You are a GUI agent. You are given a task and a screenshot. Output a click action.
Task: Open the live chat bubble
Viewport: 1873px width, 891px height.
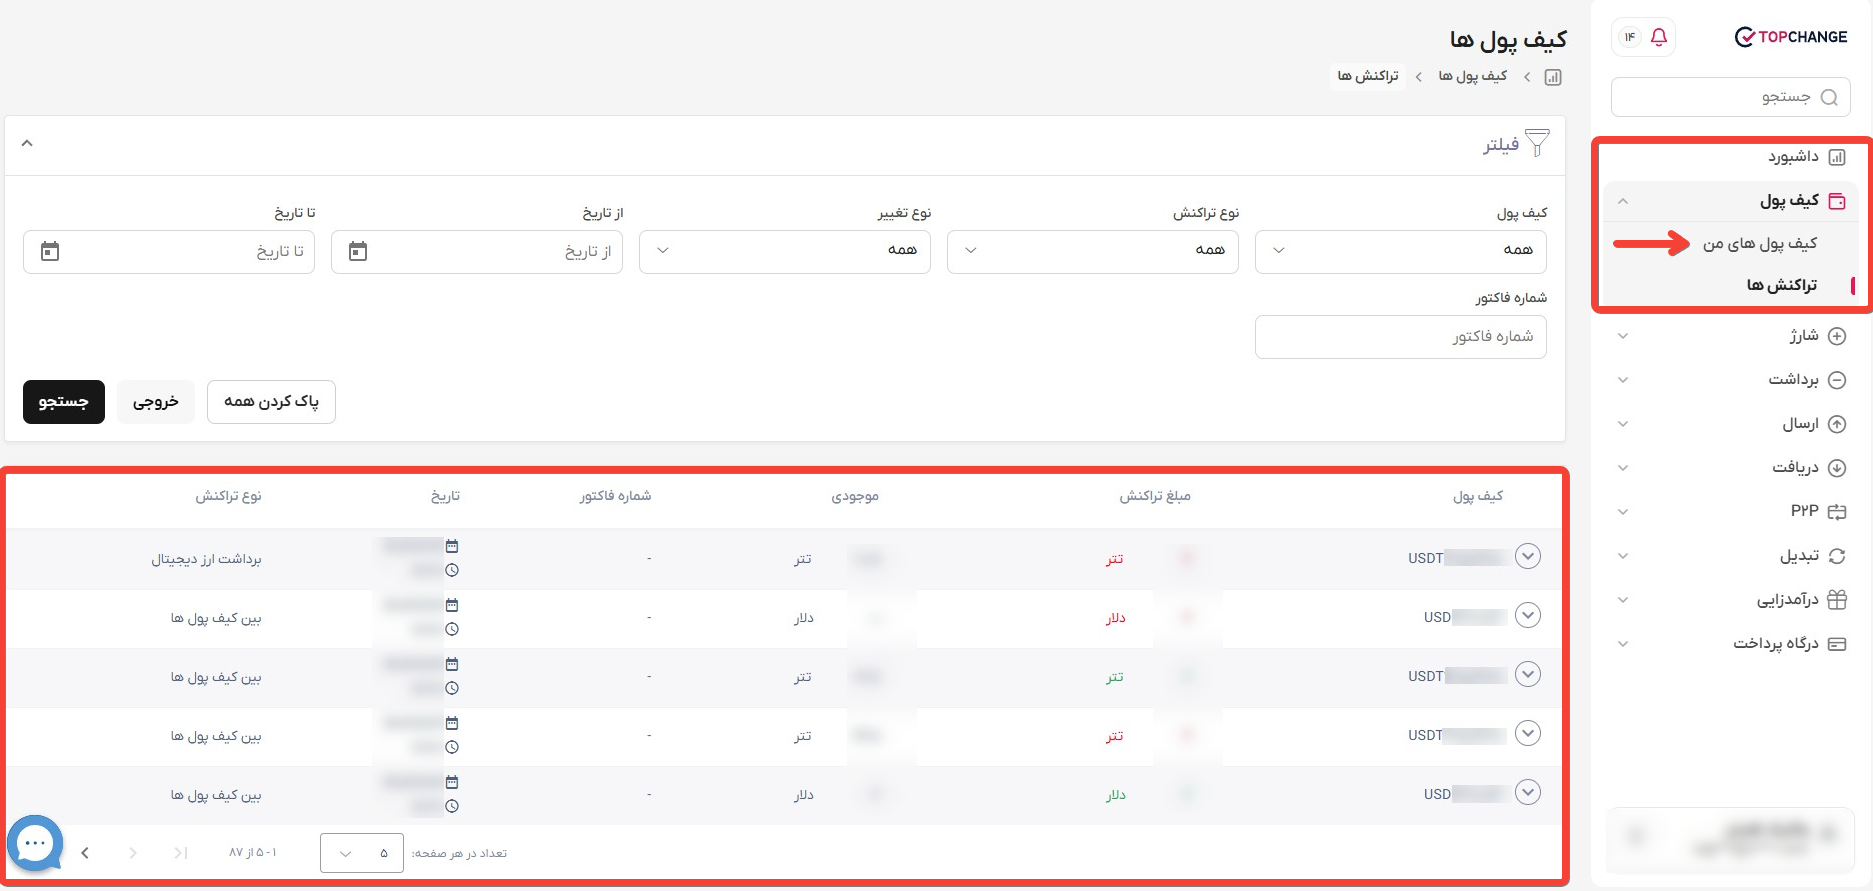click(x=35, y=844)
